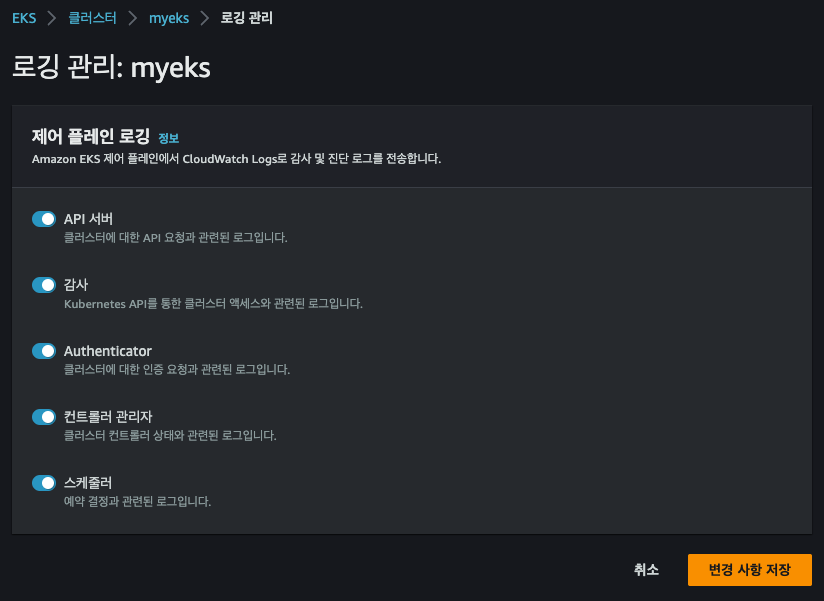Navigate to myeks cluster breadcrumb
Image resolution: width=824 pixels, height=601 pixels.
[169, 18]
